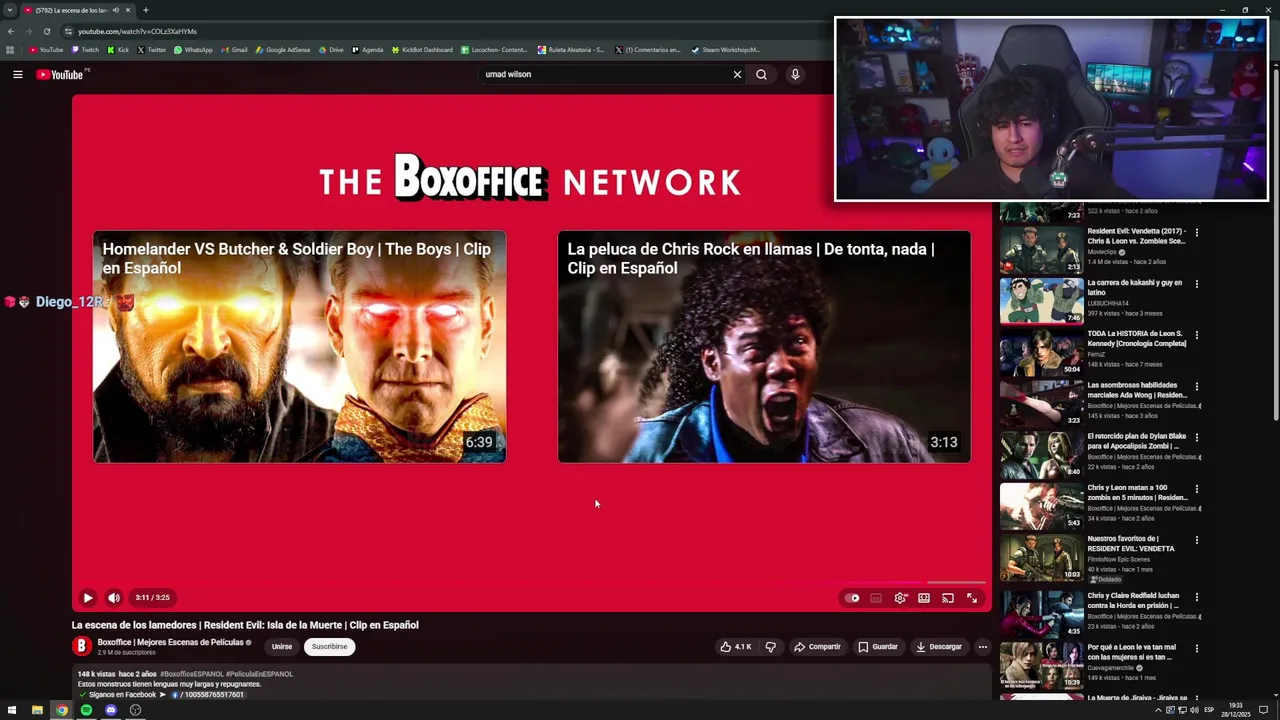Open La carrera de kakashi y guy thumbnail
The image size is (1280, 720).
(x=1041, y=300)
